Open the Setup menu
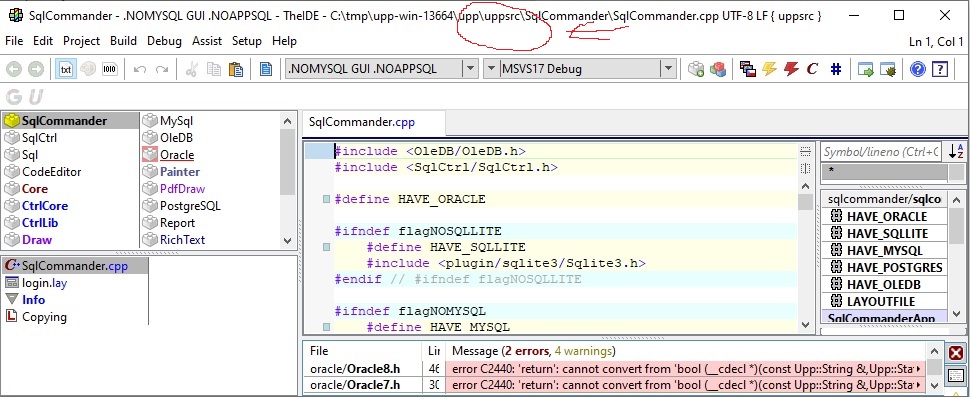 246,41
